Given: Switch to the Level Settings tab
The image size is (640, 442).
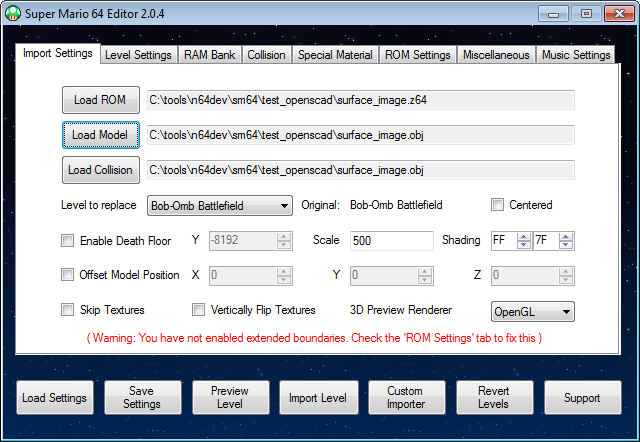Looking at the screenshot, I should [x=138, y=55].
